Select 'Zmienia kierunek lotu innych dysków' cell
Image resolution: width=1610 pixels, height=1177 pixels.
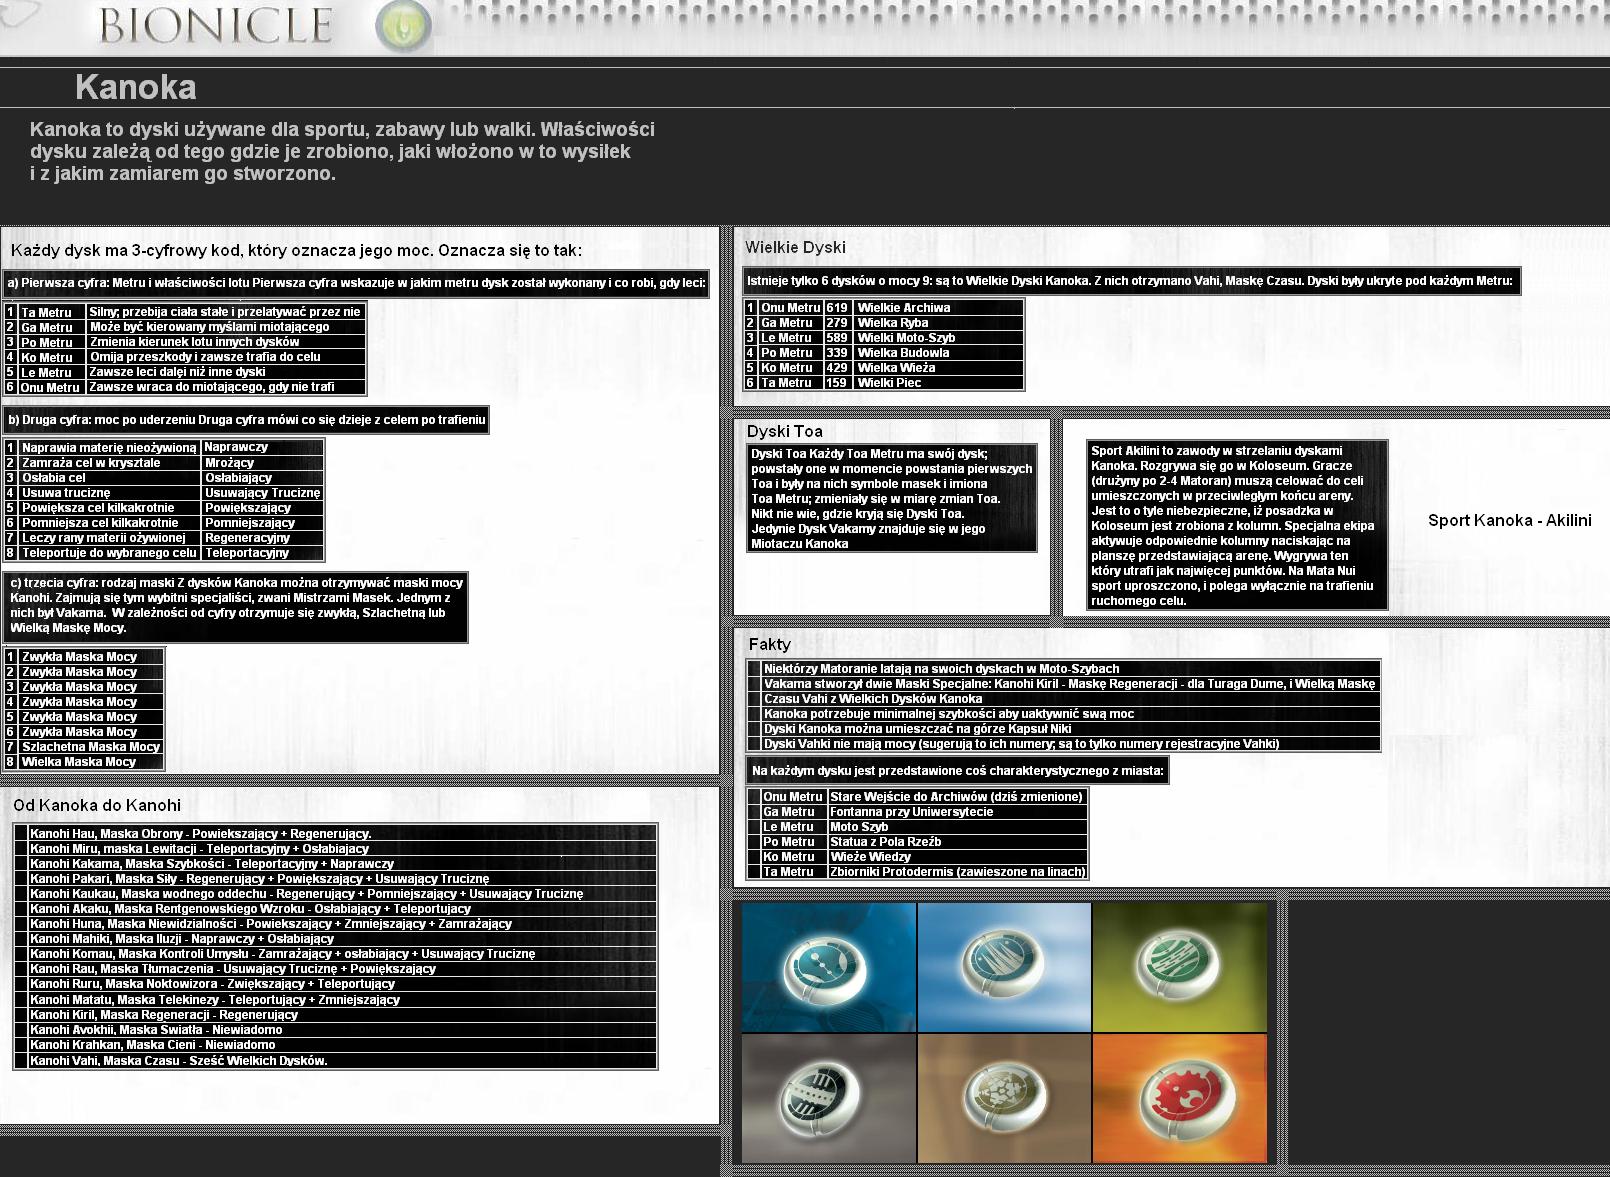coord(225,342)
